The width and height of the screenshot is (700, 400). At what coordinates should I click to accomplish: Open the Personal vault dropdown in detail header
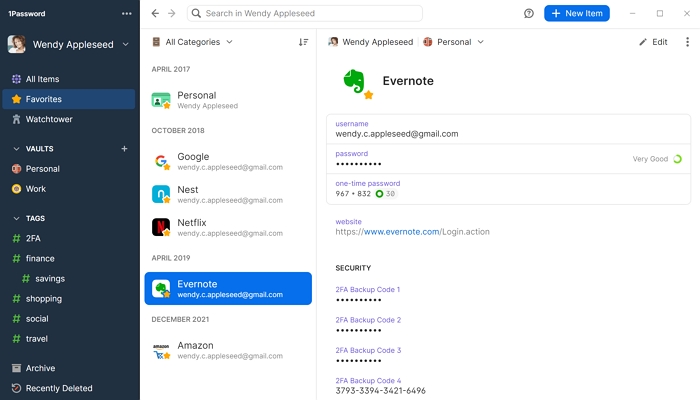coord(454,42)
